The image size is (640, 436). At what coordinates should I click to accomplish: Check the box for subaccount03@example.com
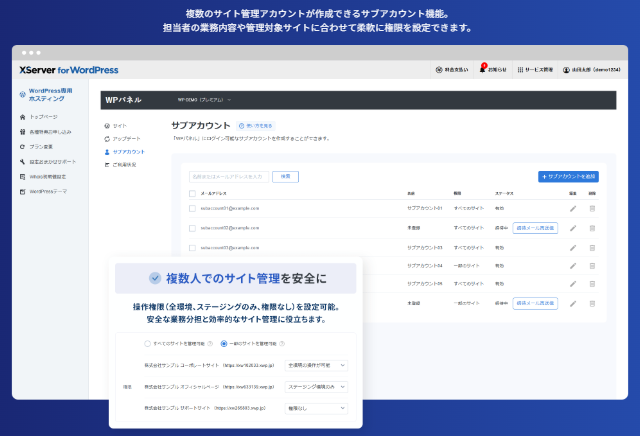[192, 248]
